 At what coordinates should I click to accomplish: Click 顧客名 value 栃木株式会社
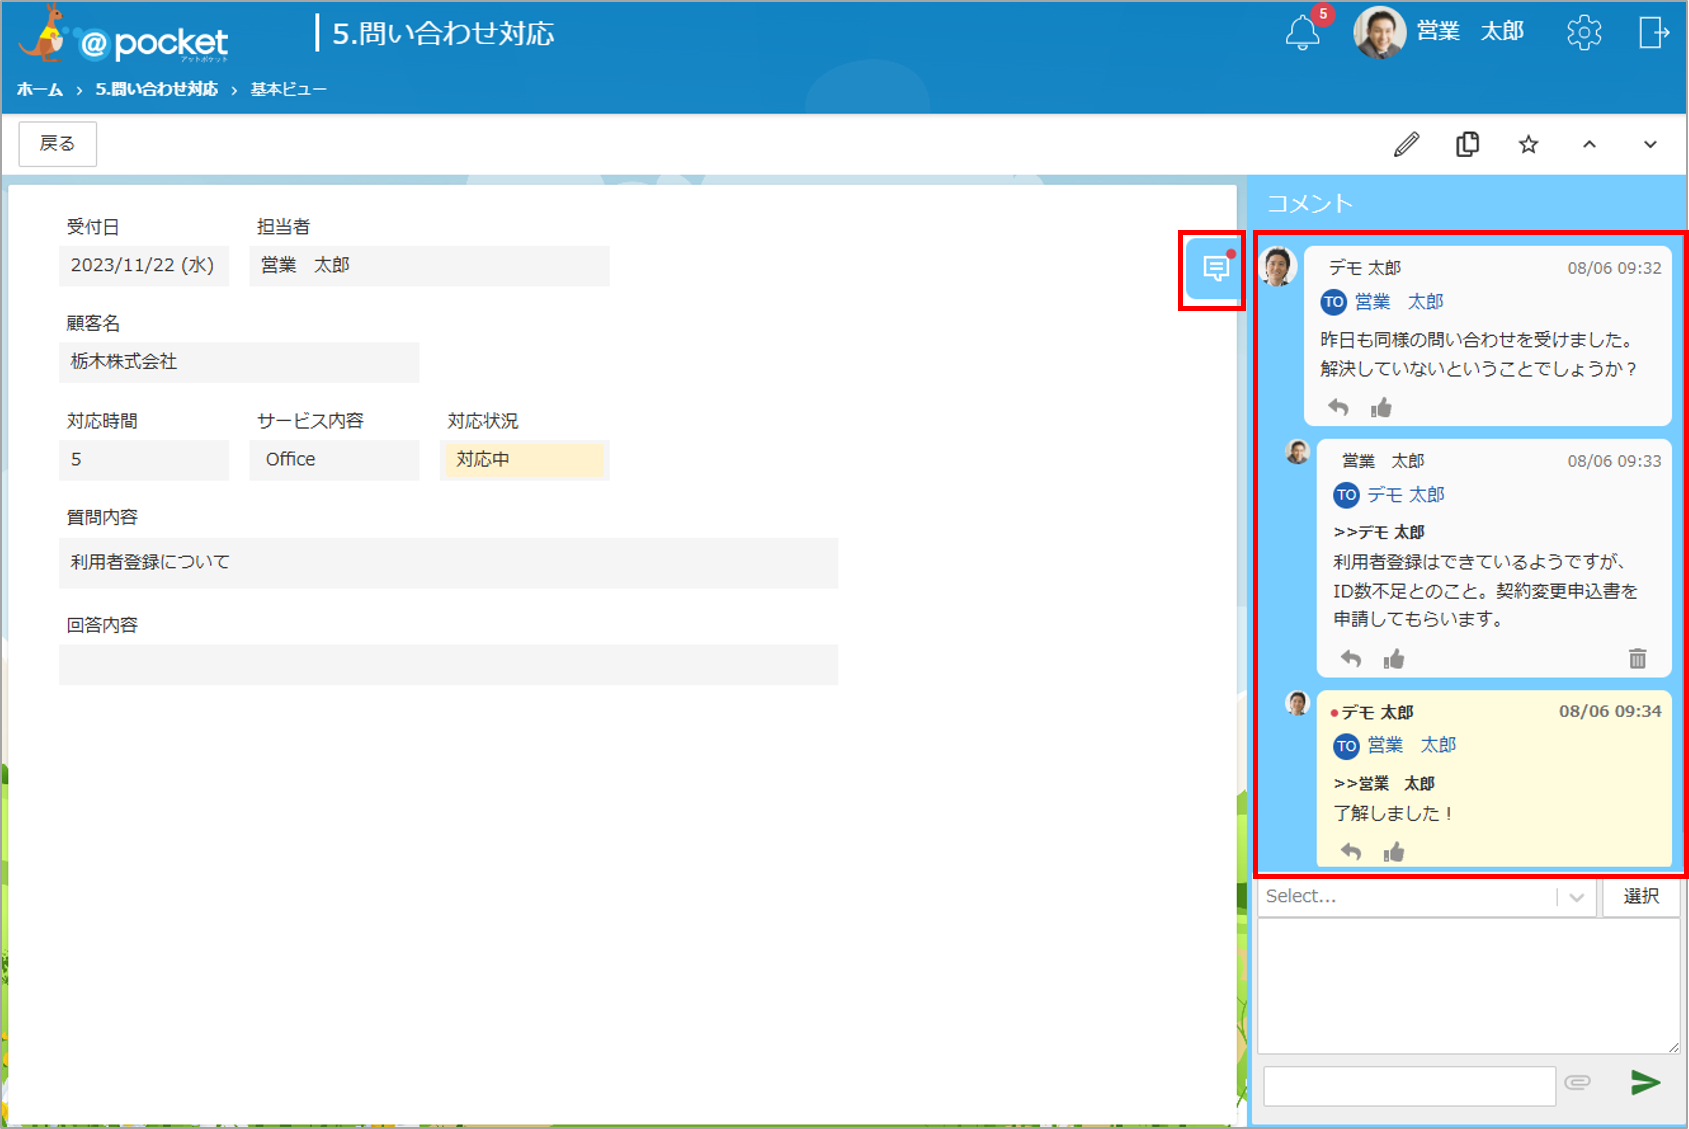pyautogui.click(x=239, y=362)
